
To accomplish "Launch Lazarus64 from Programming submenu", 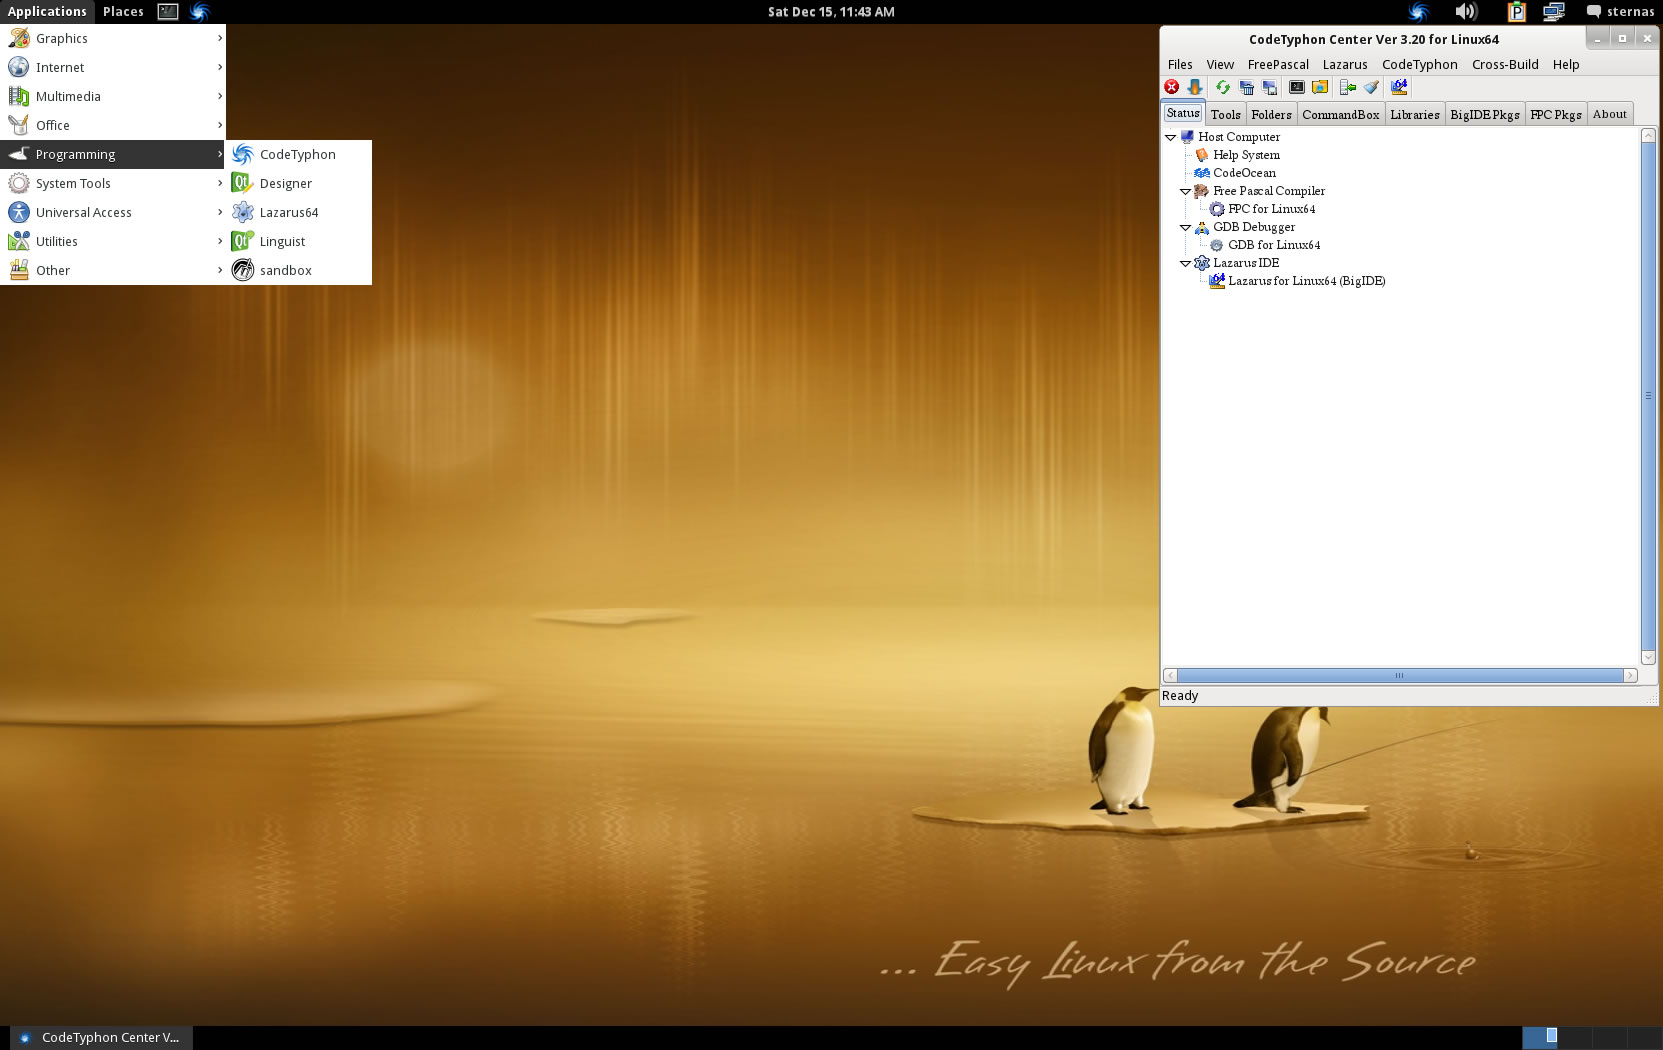I will pyautogui.click(x=299, y=212).
